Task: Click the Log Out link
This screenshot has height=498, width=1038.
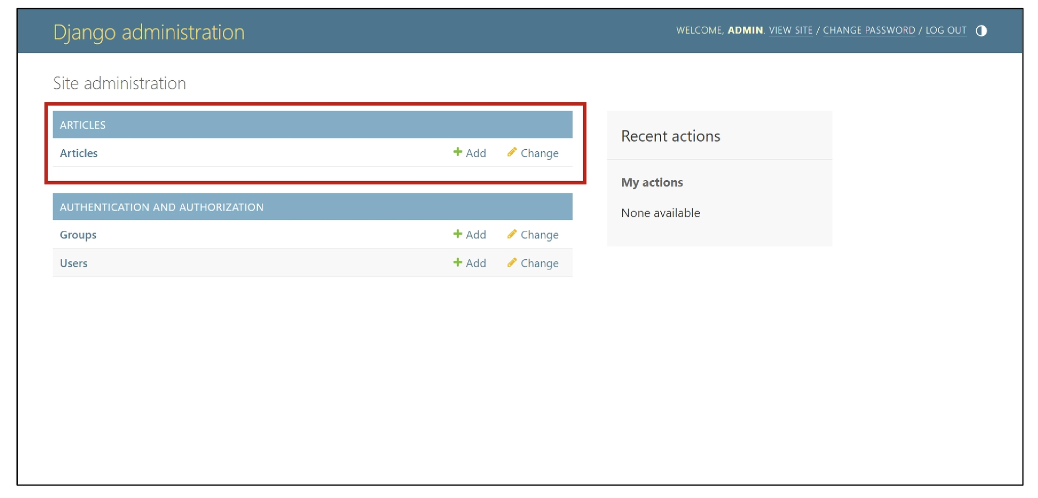Action: (946, 30)
